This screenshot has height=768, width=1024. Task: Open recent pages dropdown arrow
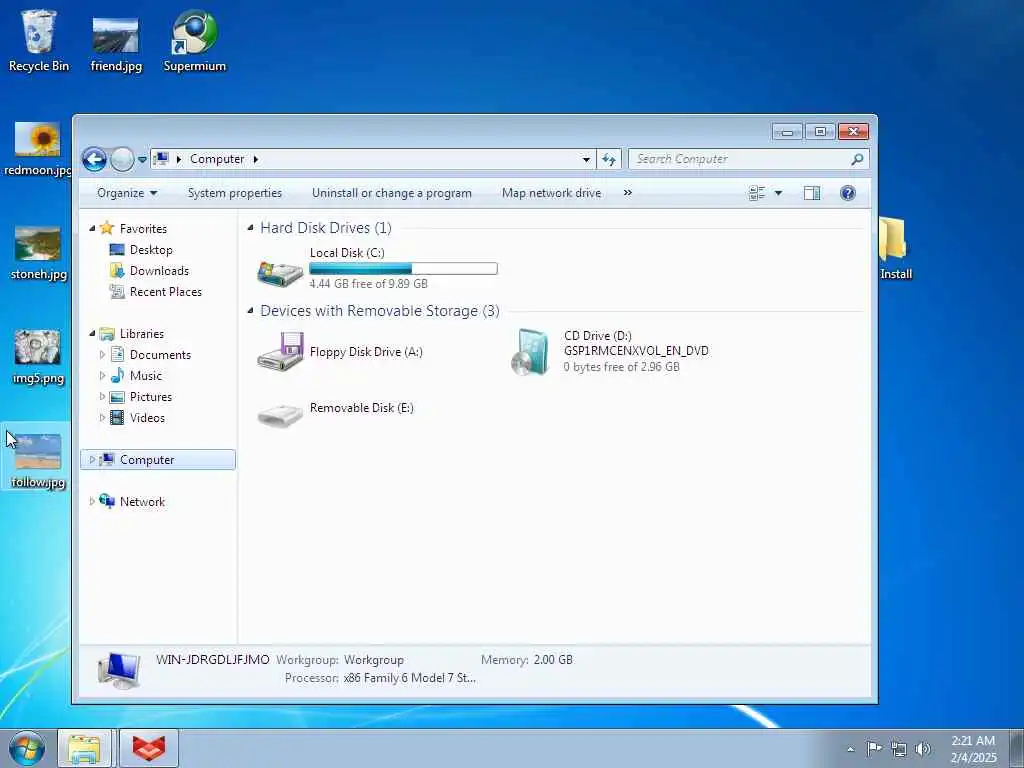(x=142, y=159)
